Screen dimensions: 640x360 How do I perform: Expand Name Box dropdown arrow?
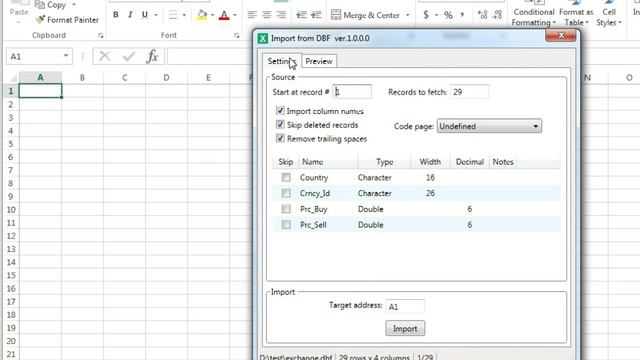point(66,56)
